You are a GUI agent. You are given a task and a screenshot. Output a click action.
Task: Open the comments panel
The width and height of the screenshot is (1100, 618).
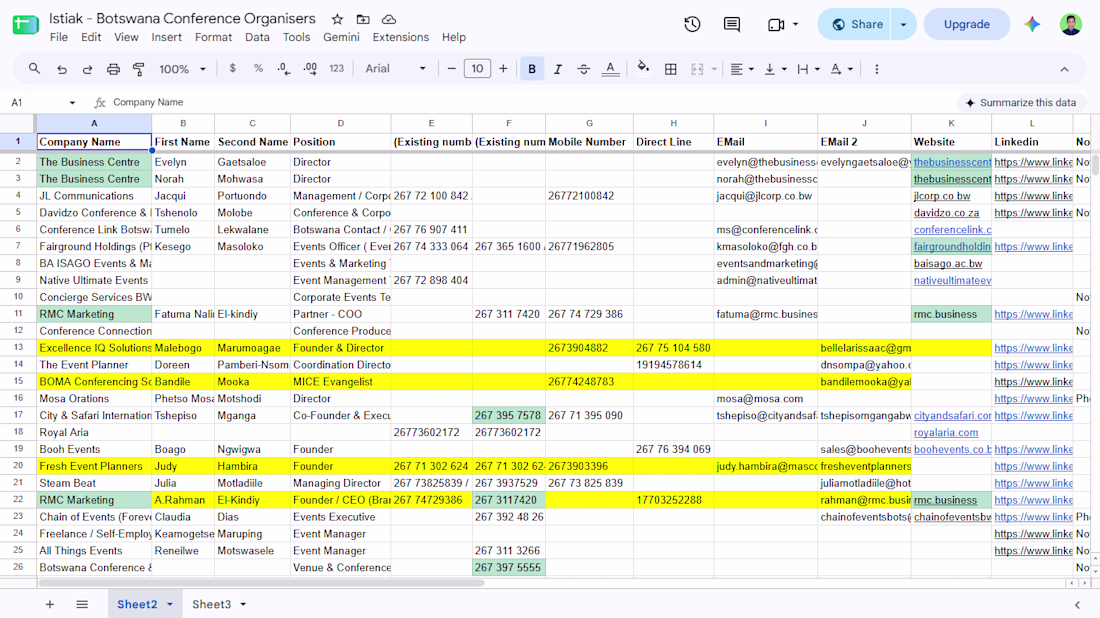tap(732, 24)
